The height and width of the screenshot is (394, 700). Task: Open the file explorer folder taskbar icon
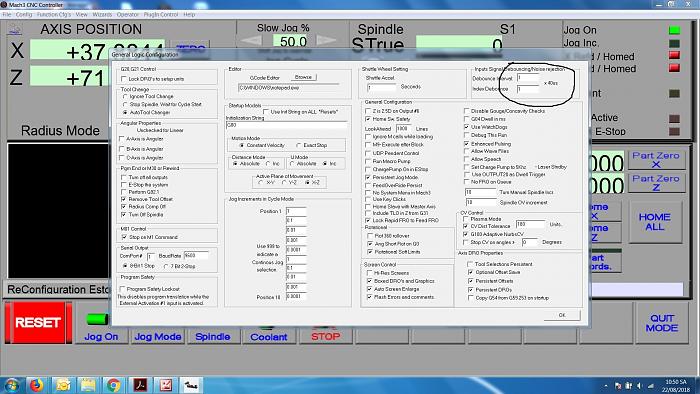(88, 385)
